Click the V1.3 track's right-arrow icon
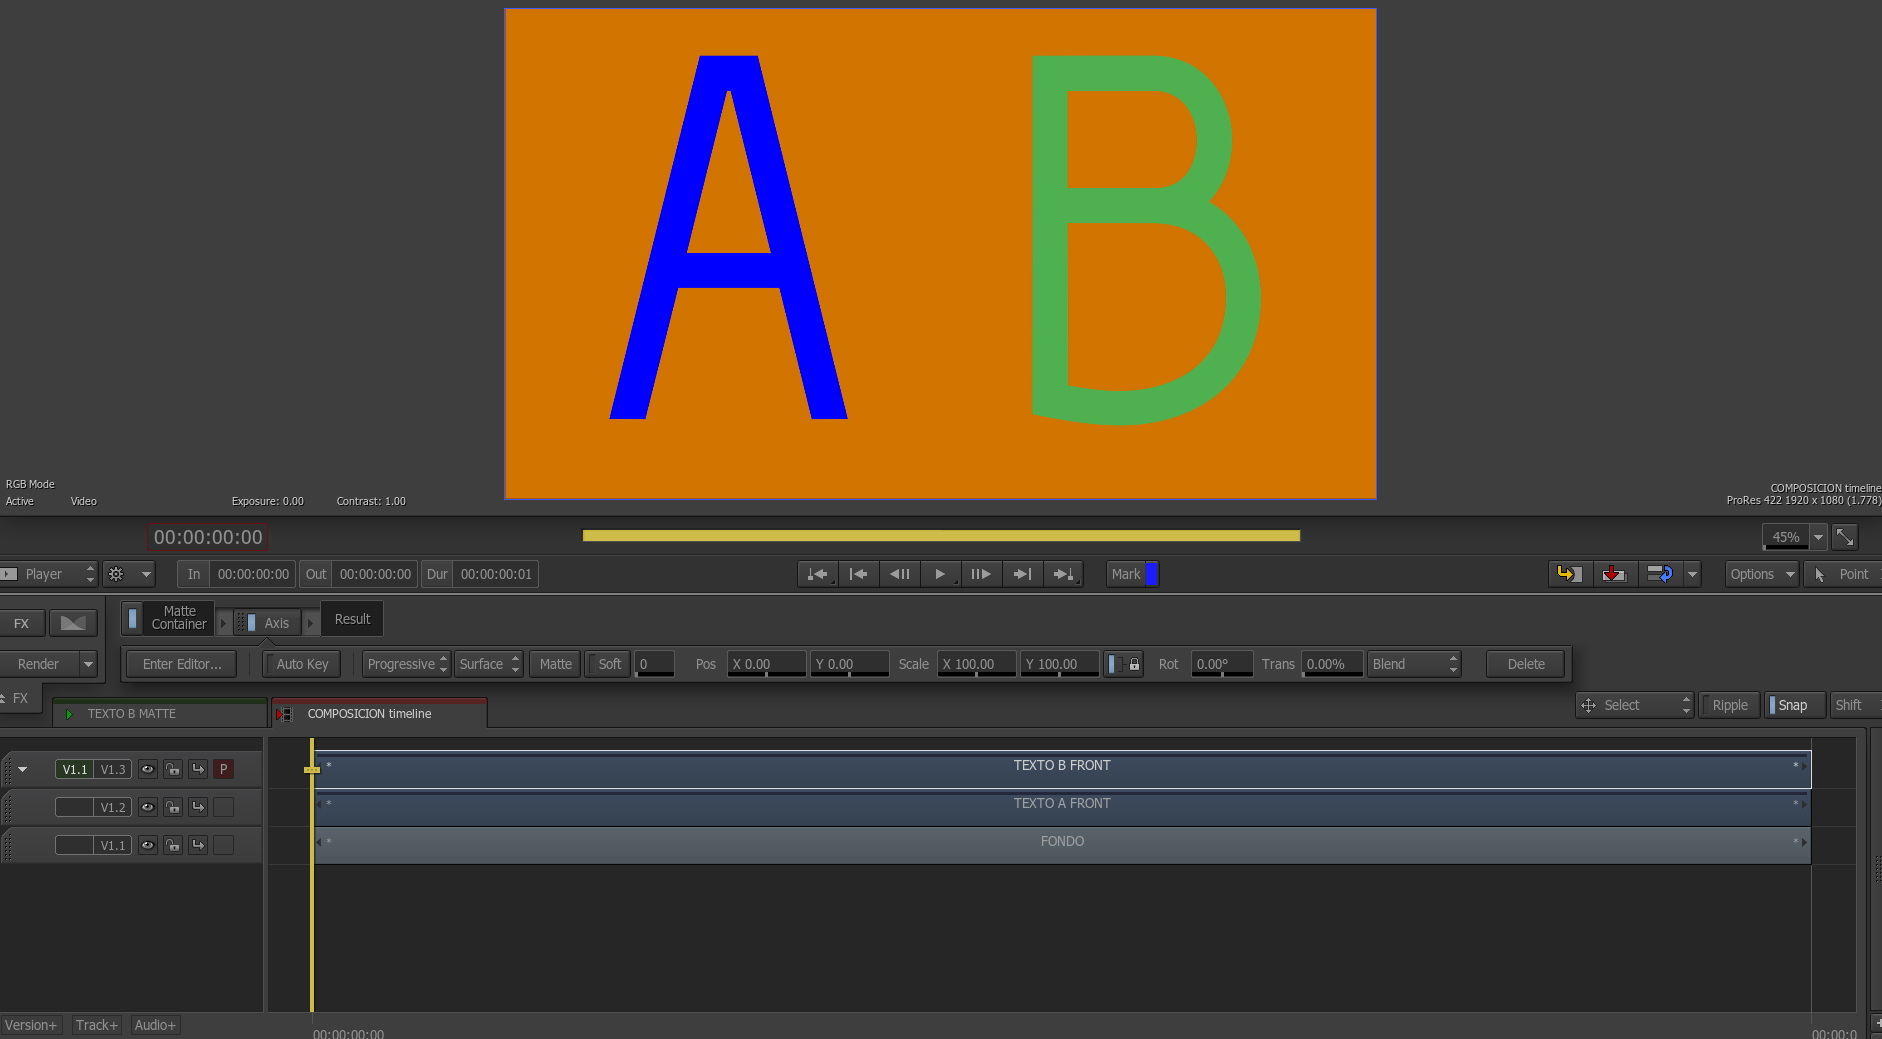 [x=198, y=769]
